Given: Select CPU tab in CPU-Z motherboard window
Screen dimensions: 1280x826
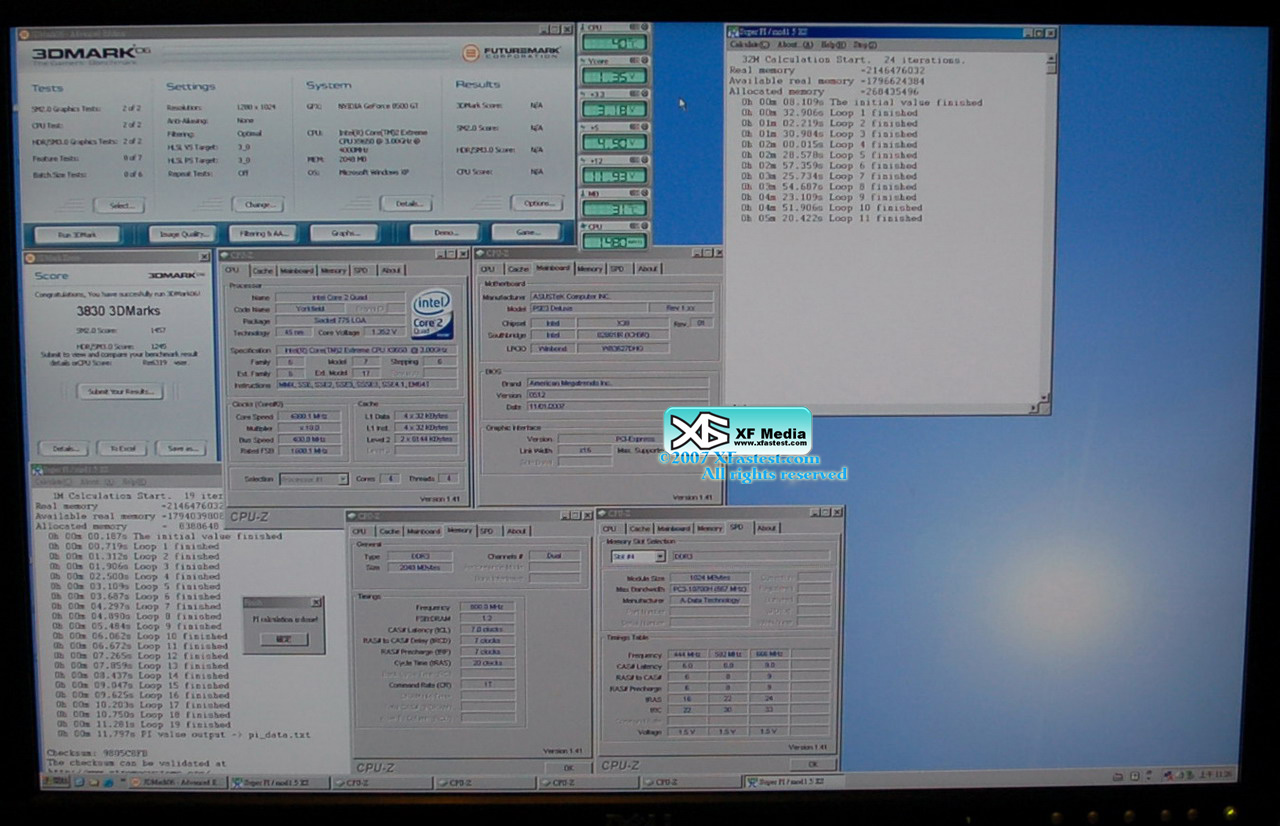Looking at the screenshot, I should (488, 268).
